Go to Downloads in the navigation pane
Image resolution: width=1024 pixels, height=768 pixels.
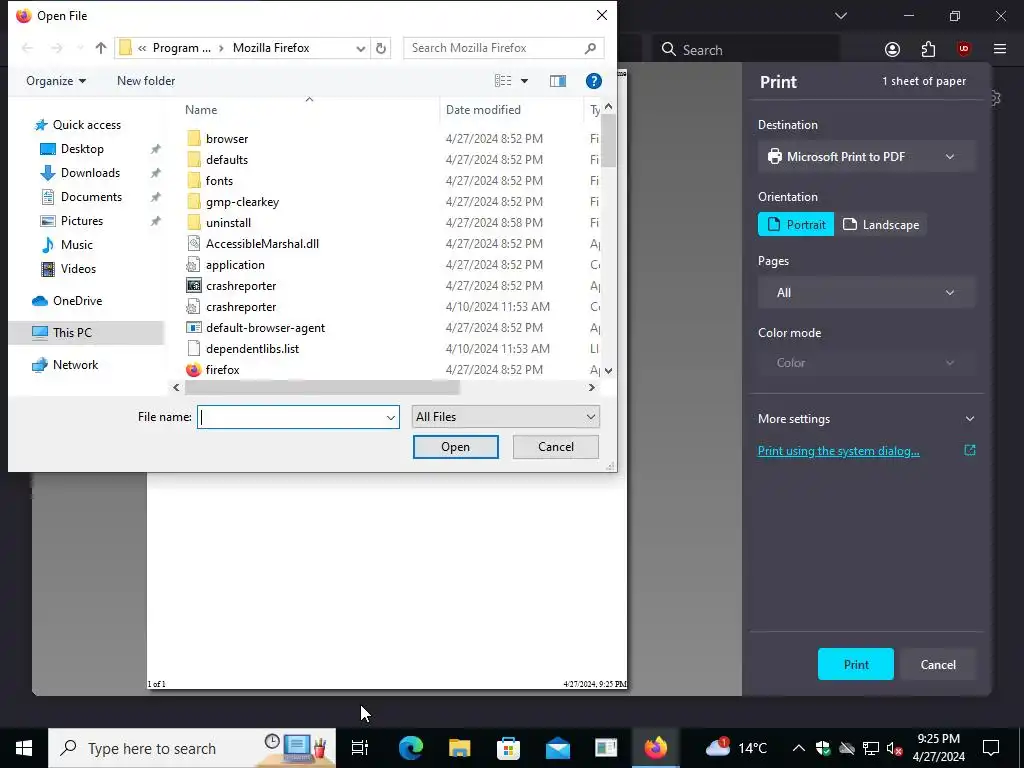pos(90,173)
